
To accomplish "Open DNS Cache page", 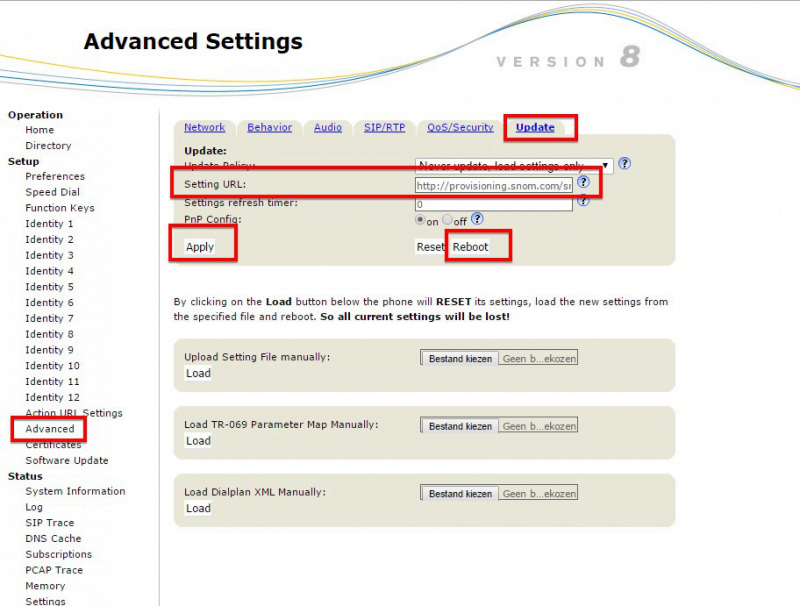I will tap(53, 539).
